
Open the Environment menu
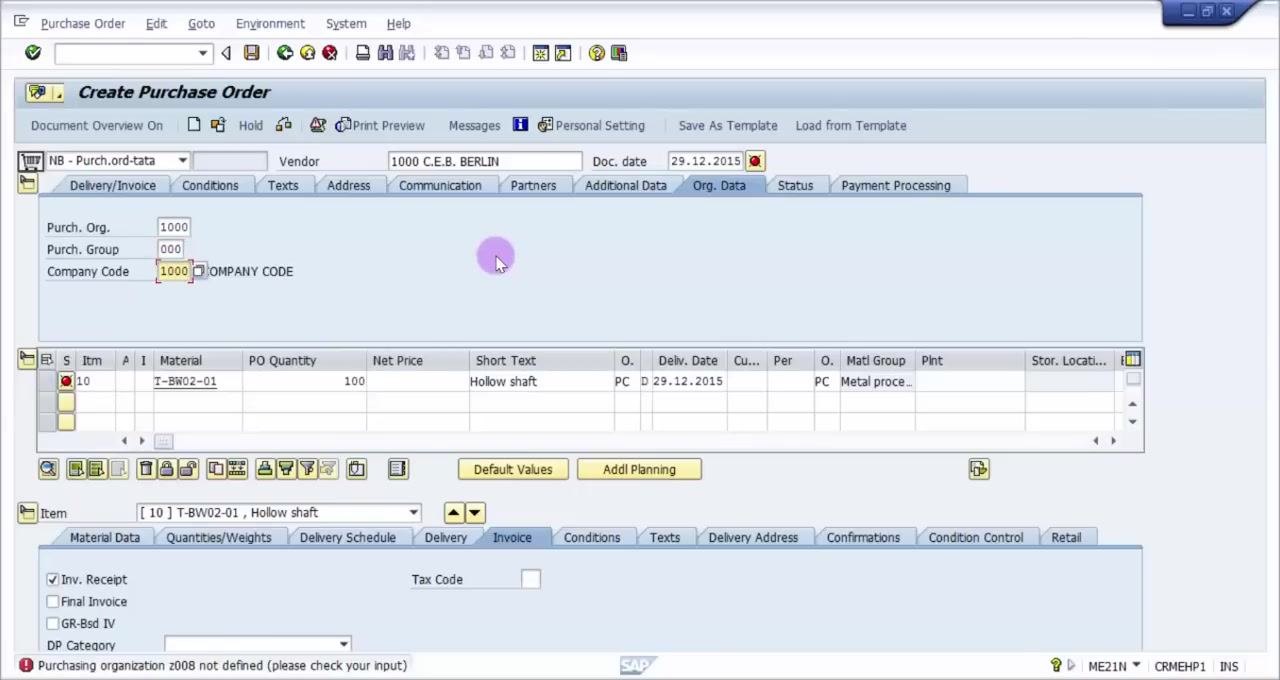270,23
